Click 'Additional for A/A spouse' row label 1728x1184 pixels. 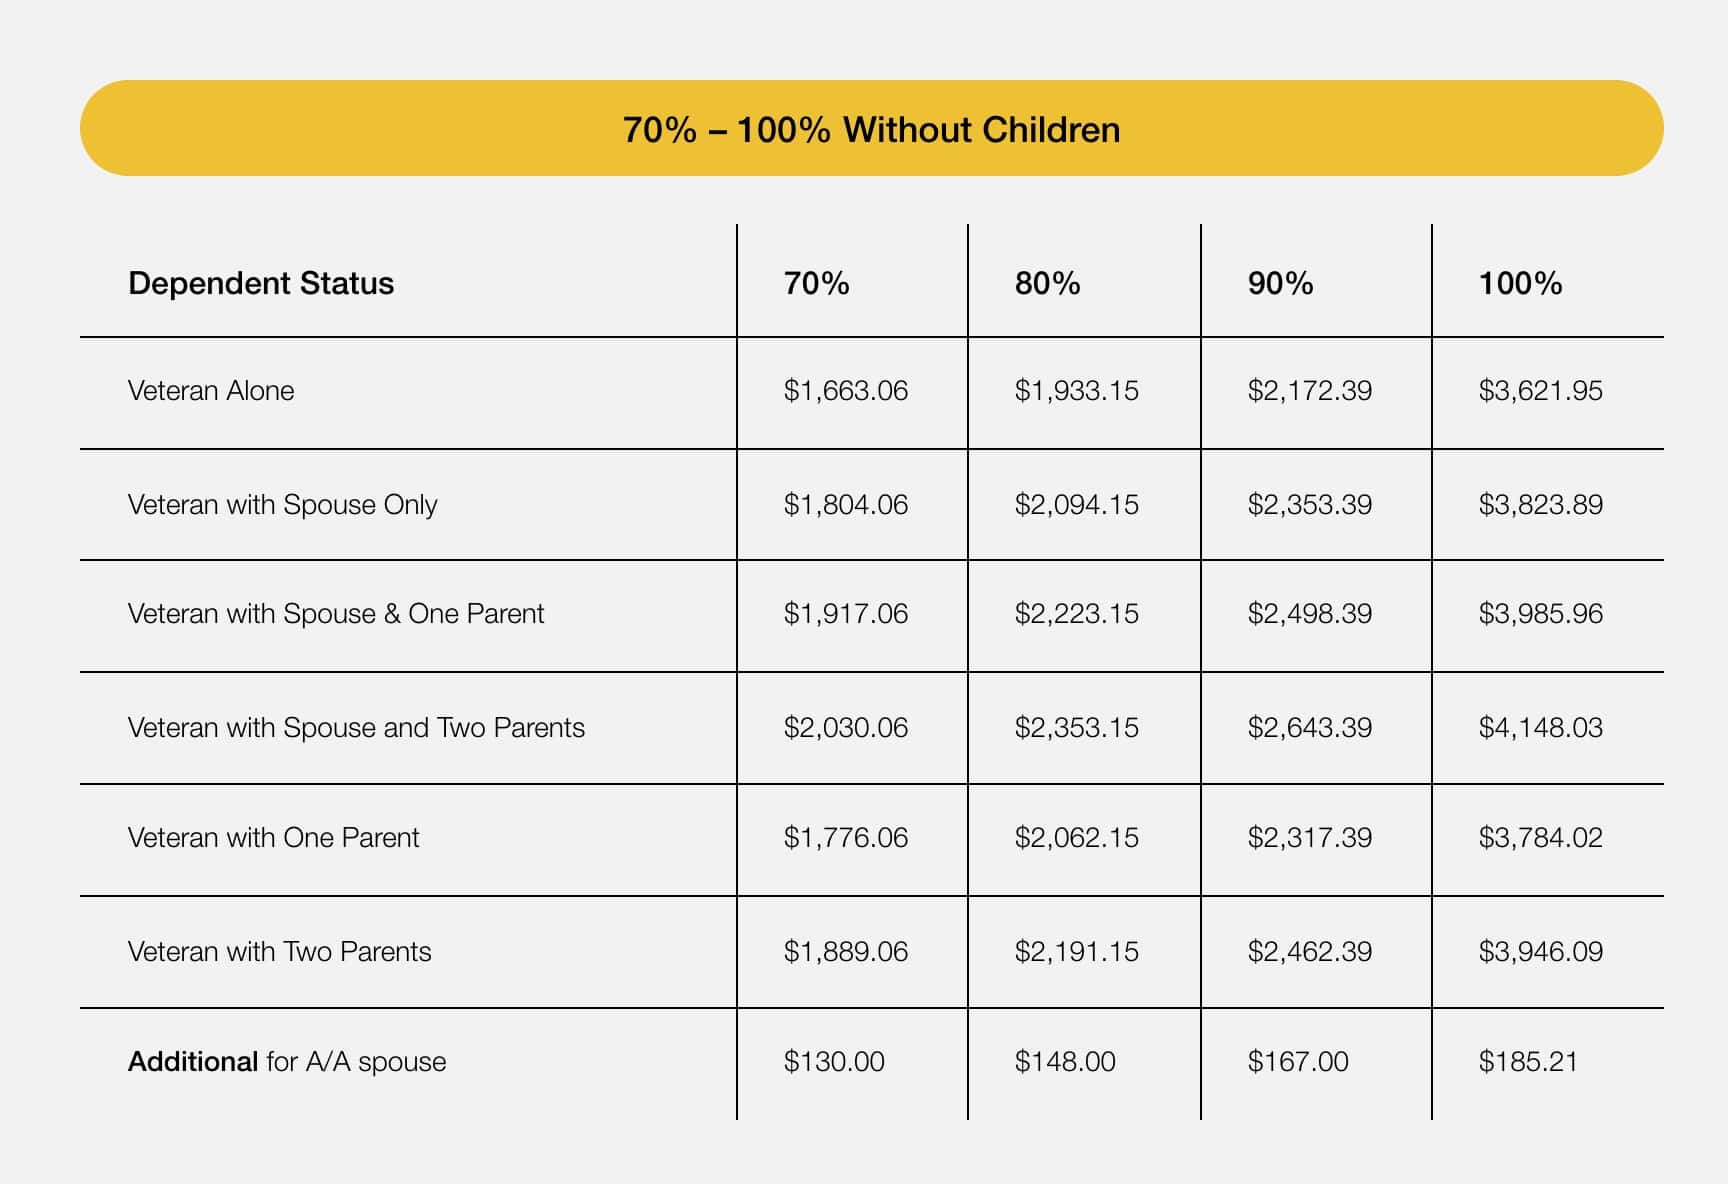coord(287,1061)
